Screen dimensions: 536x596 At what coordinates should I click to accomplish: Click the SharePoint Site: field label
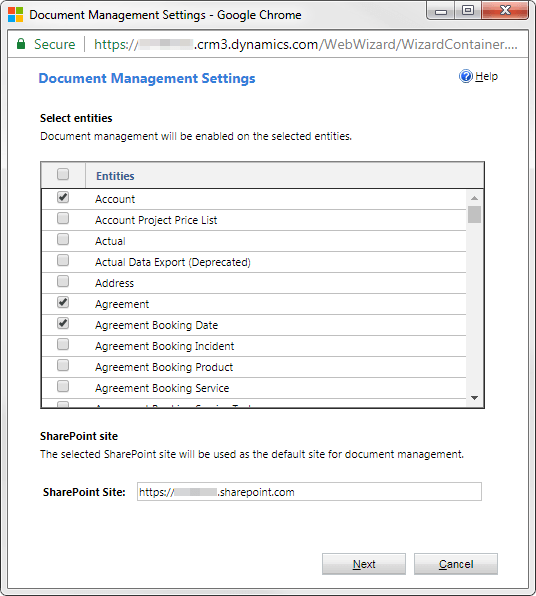coord(84,492)
